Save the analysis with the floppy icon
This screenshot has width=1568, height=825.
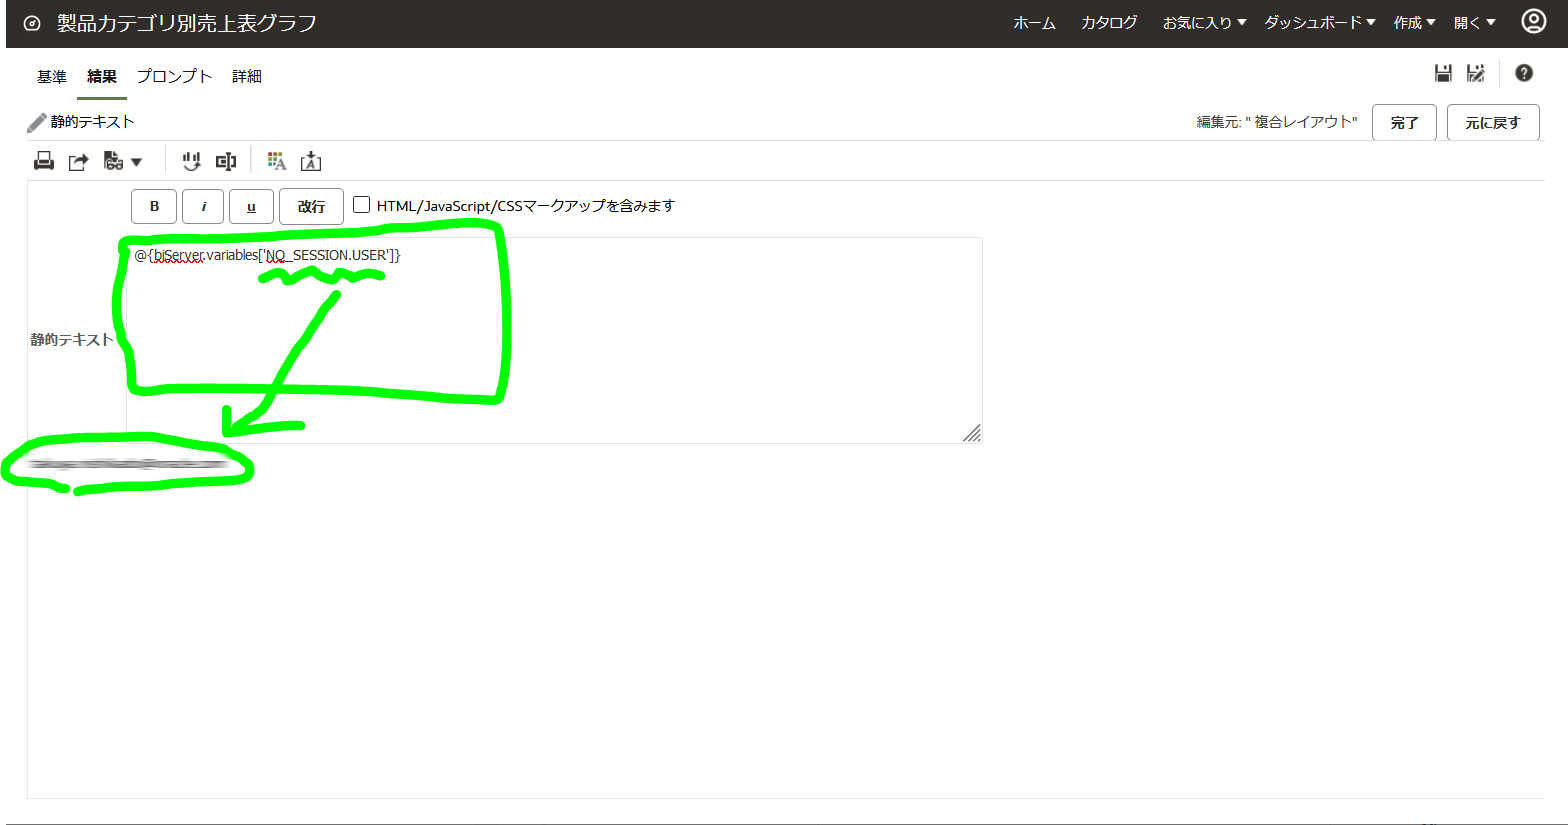click(1443, 73)
